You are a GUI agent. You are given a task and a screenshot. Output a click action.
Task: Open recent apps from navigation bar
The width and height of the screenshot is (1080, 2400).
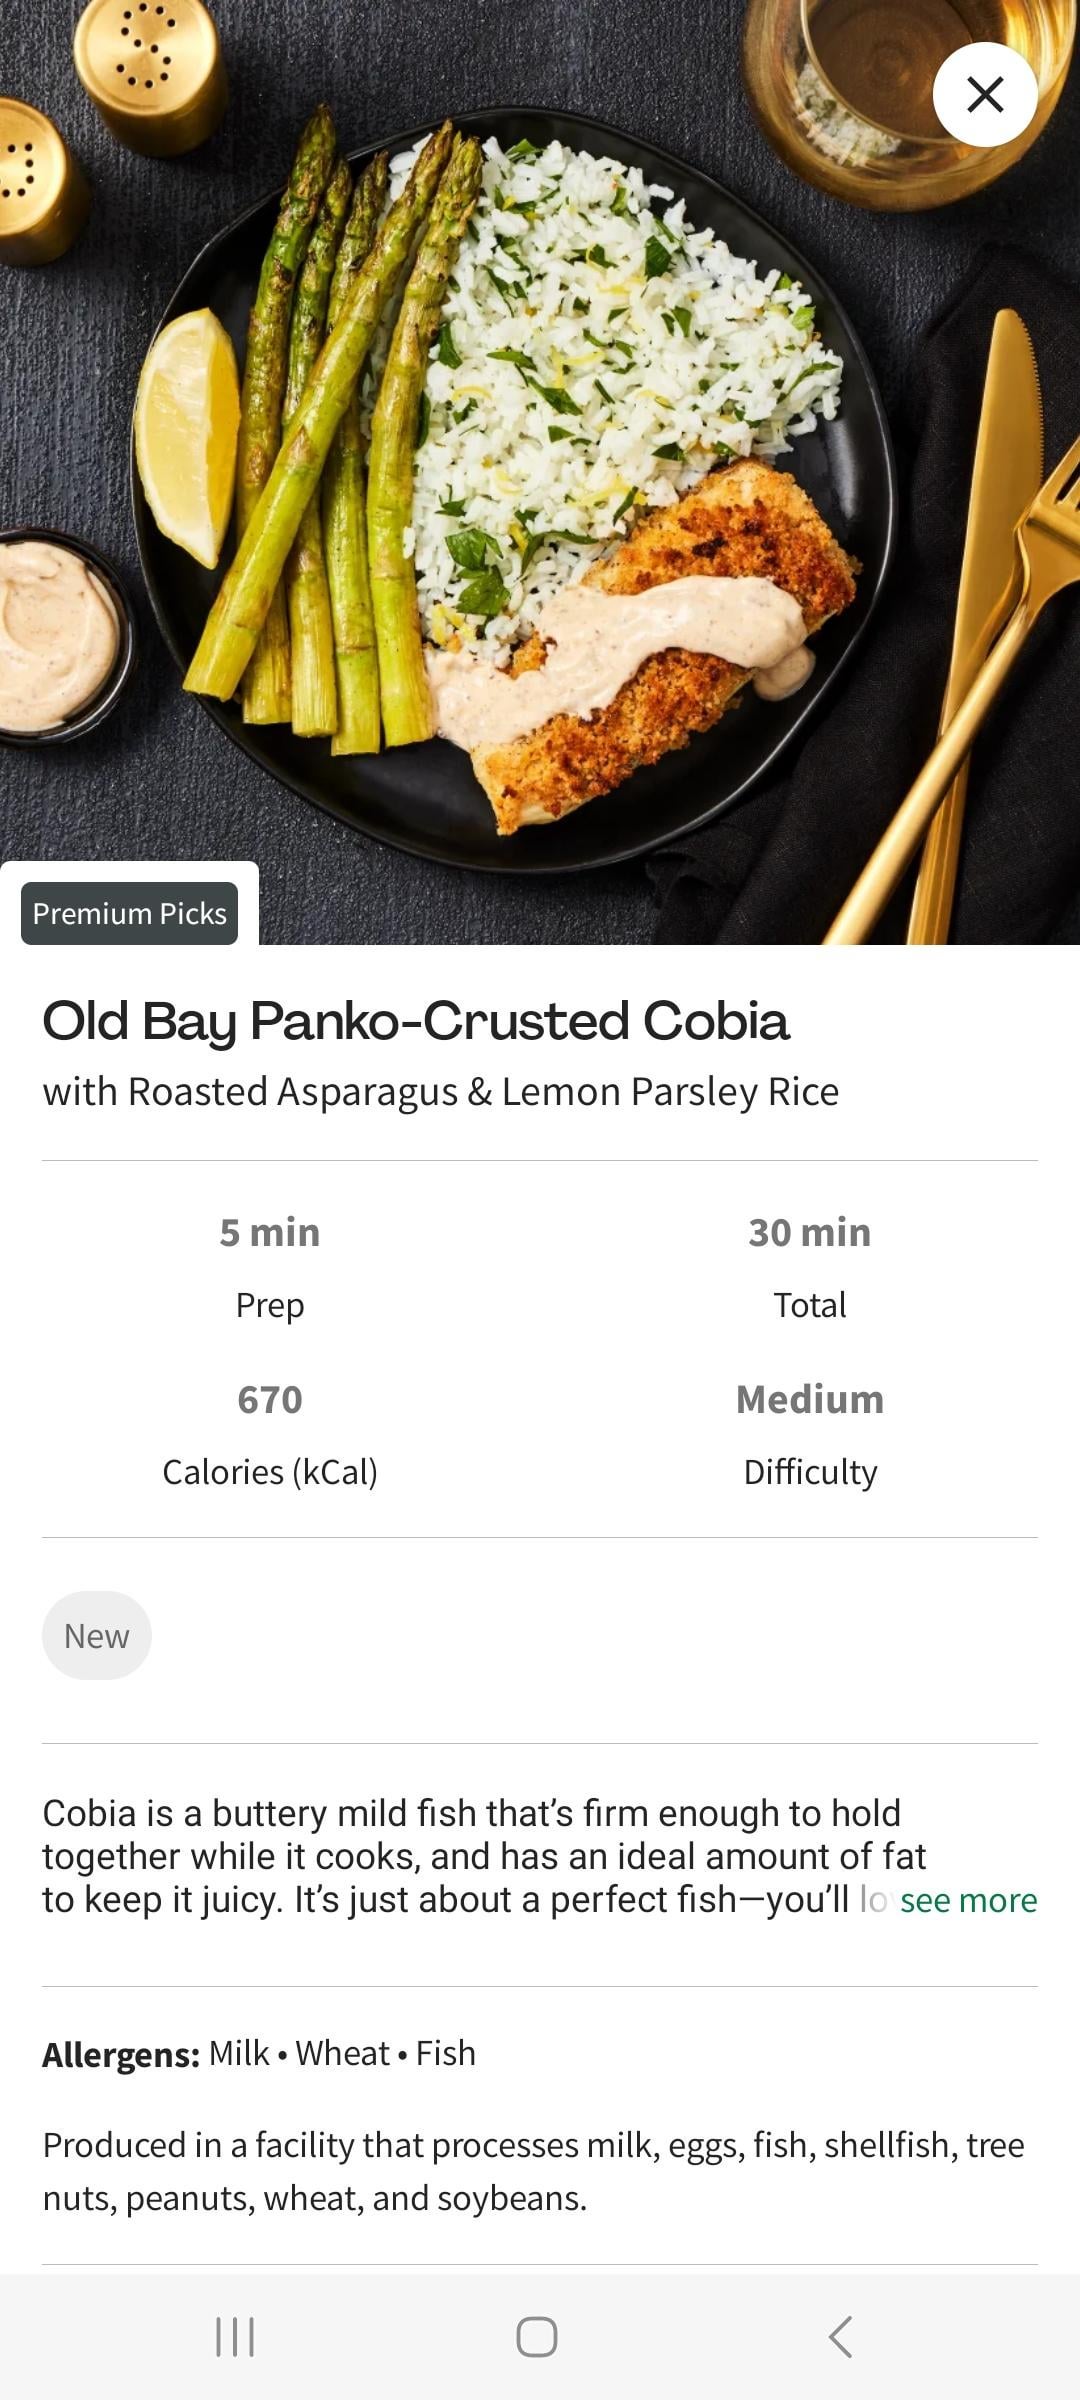click(236, 2337)
